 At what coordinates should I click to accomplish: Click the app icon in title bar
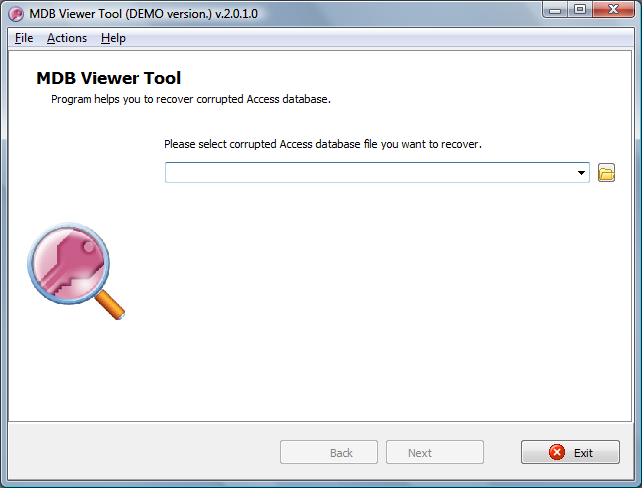tap(16, 14)
